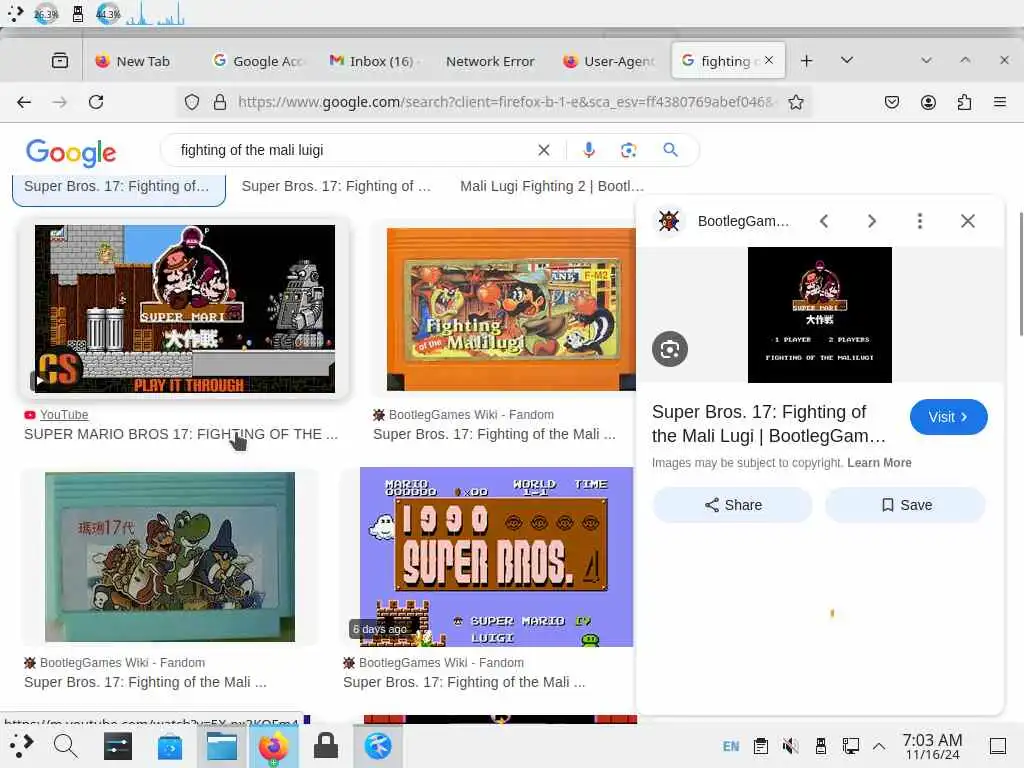The width and height of the screenshot is (1024, 768).
Task: Click Lens search button on preview image
Action: coord(670,349)
